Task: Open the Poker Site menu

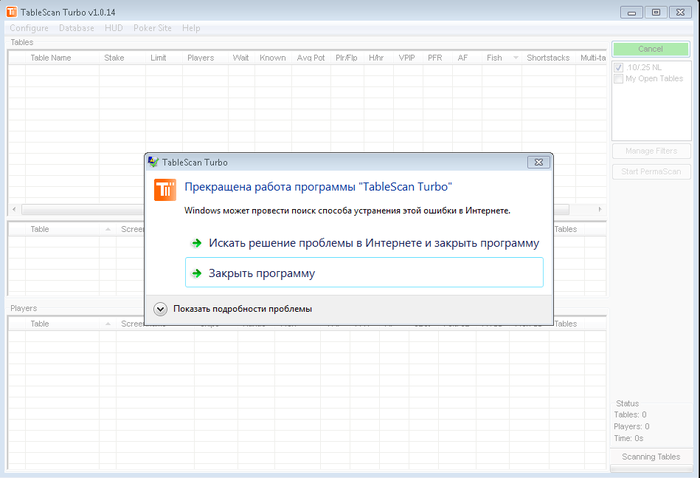Action: [152, 28]
